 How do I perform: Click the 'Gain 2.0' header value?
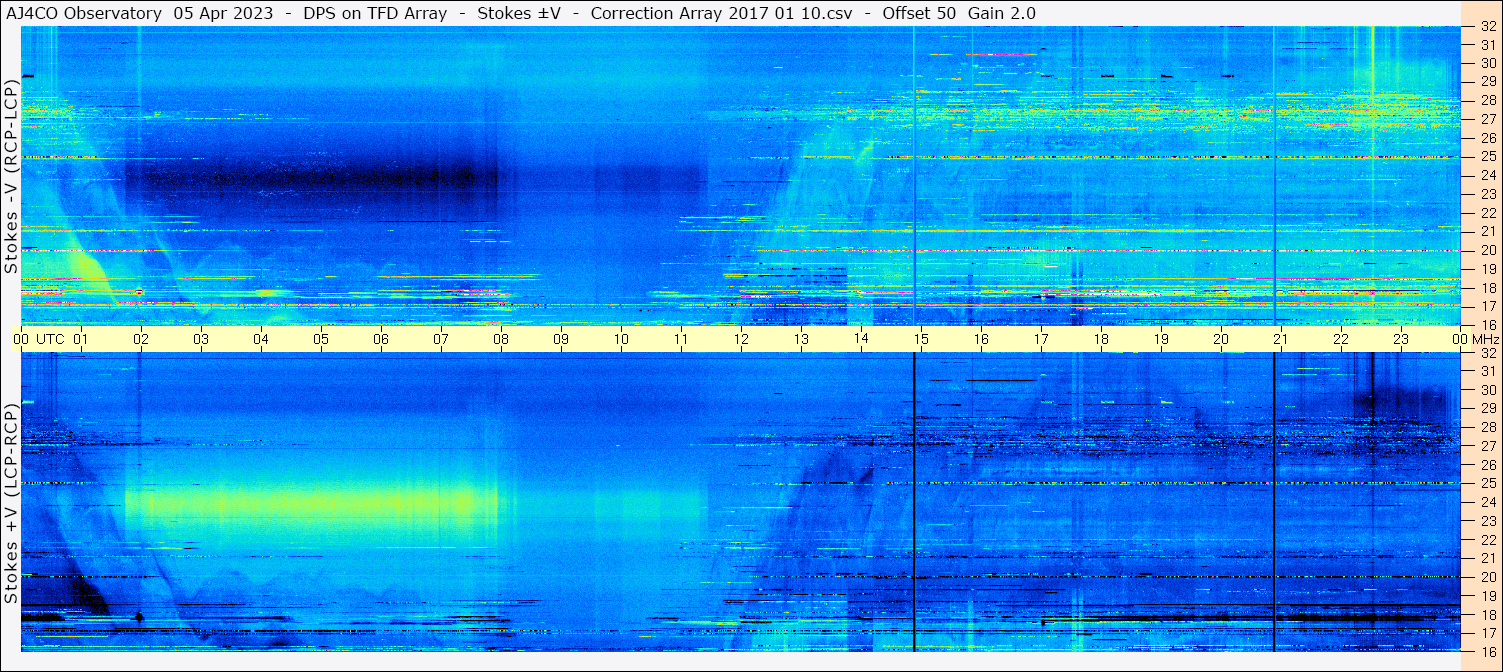1002,13
